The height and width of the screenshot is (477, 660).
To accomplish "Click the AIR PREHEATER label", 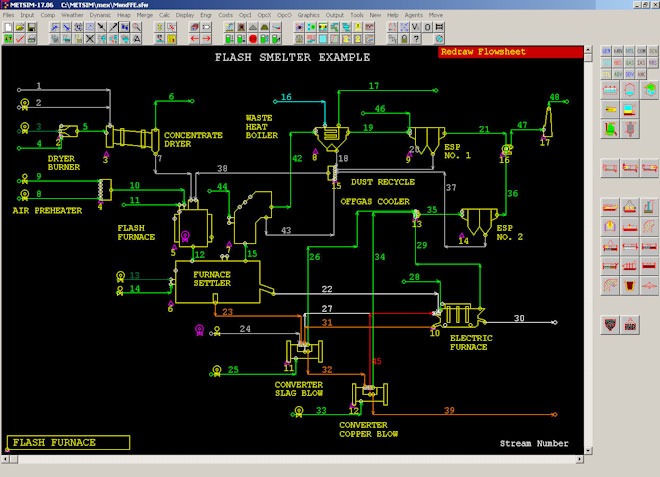I will click(x=47, y=211).
